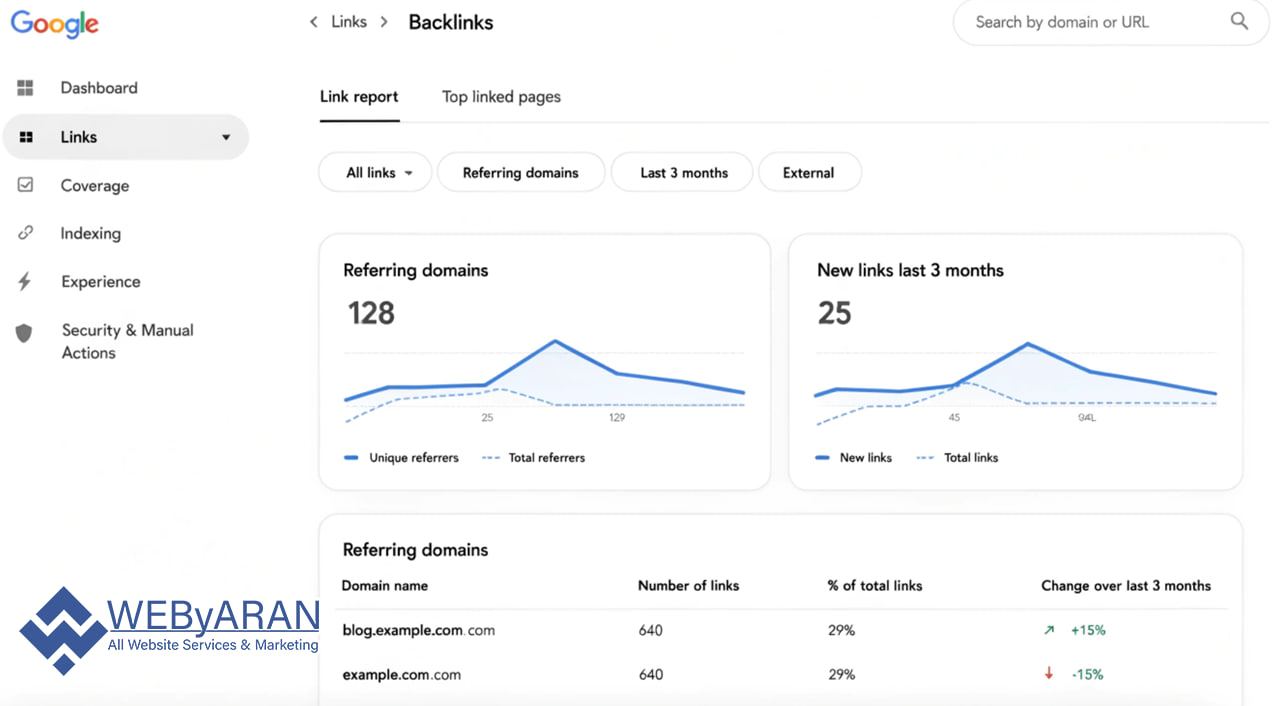The width and height of the screenshot is (1280, 706).
Task: Click the Security & Manual Actions shield icon
Action: pos(25,333)
